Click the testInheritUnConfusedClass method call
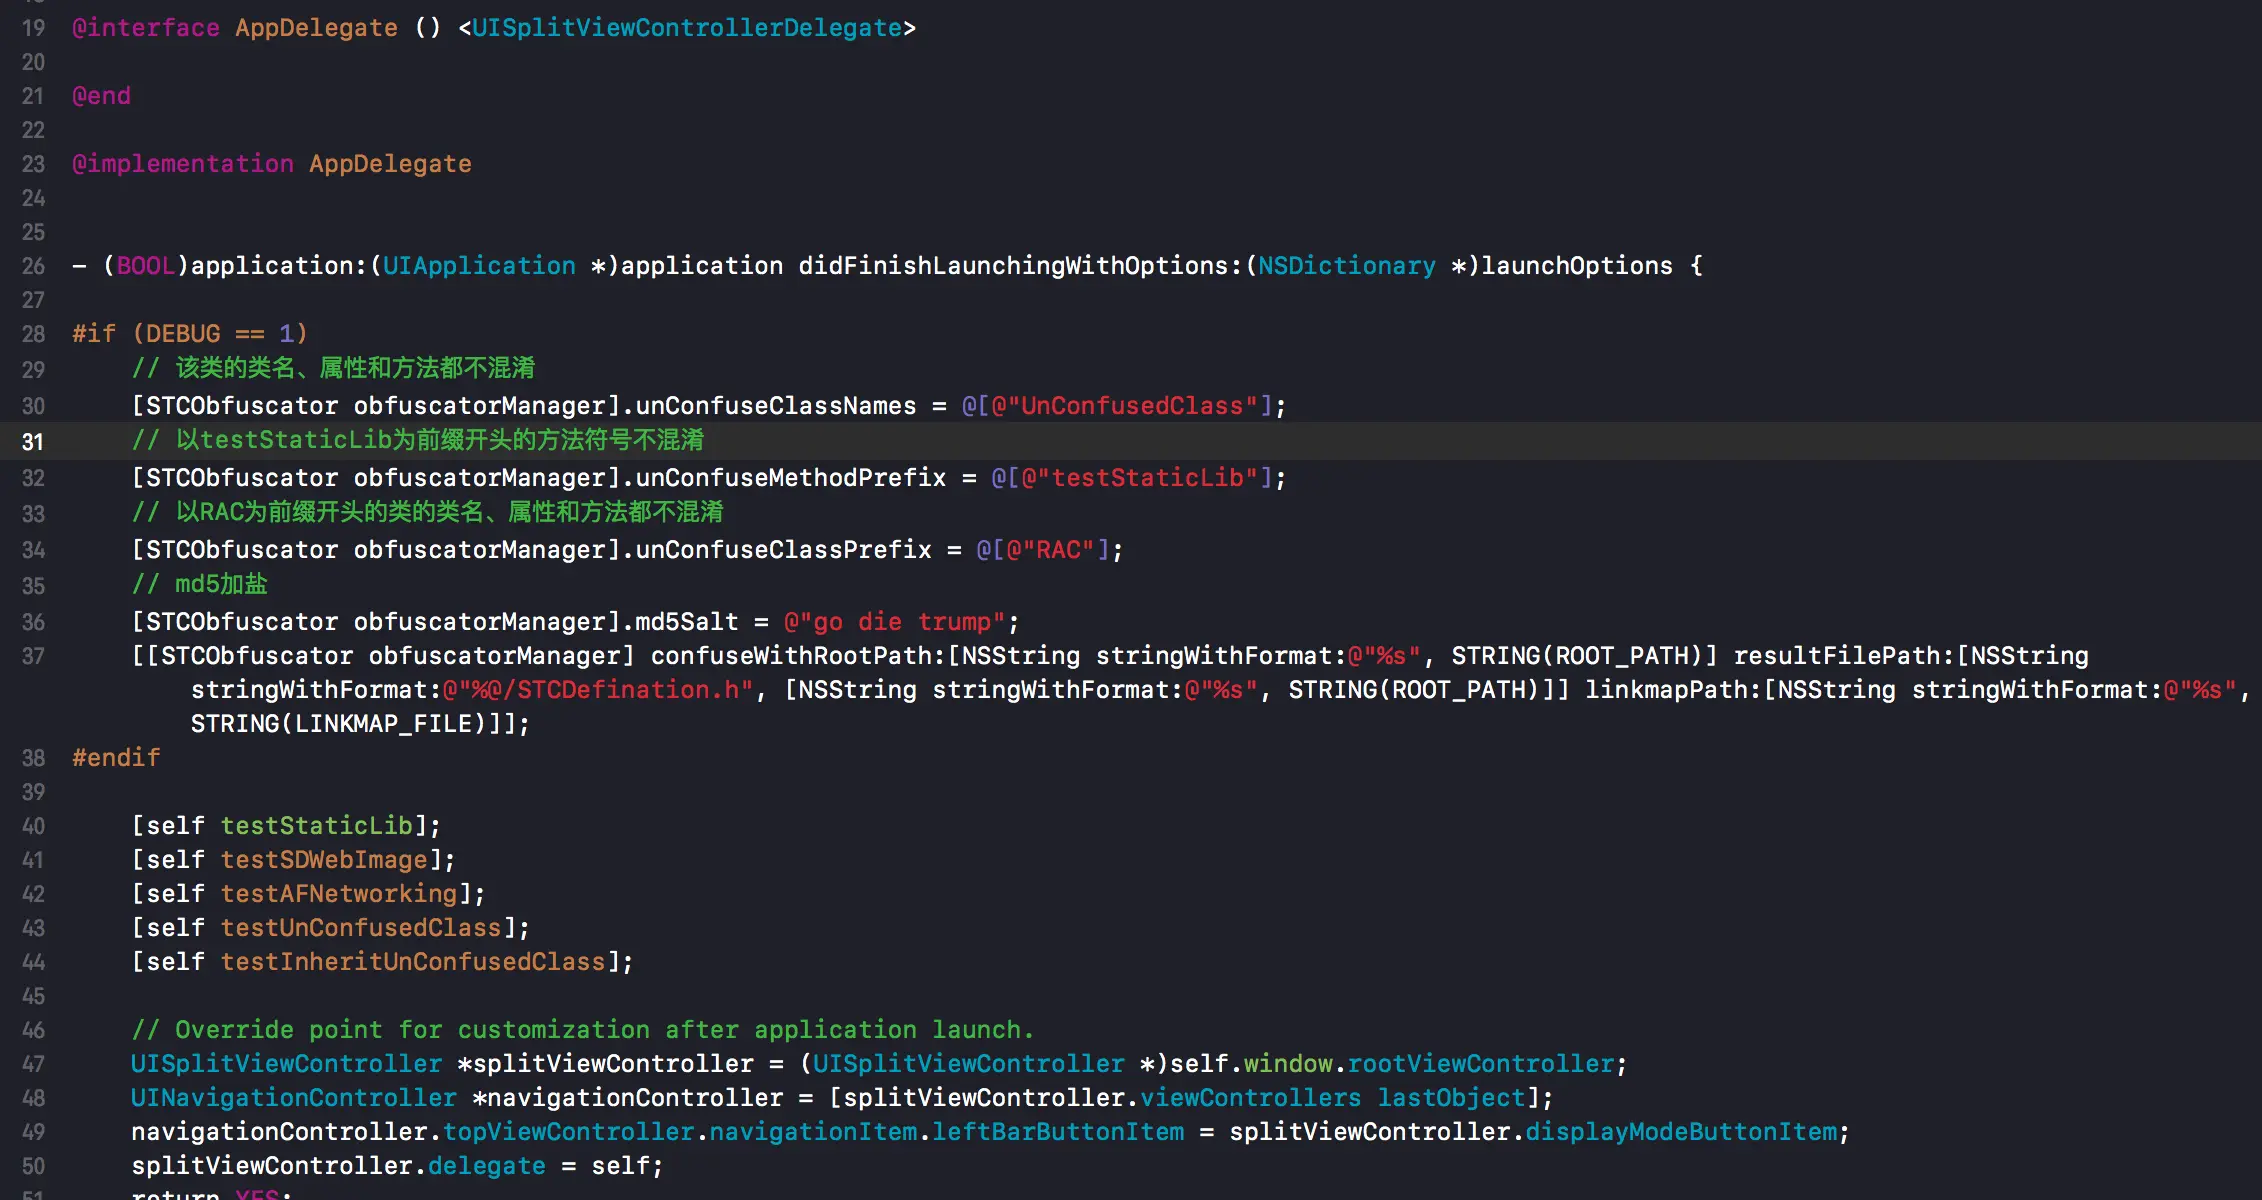This screenshot has width=2262, height=1200. point(413,962)
